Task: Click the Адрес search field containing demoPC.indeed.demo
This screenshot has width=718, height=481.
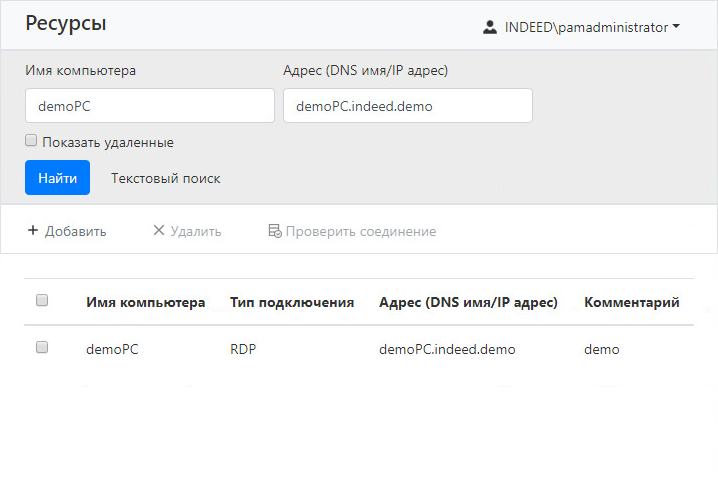Action: point(407,106)
